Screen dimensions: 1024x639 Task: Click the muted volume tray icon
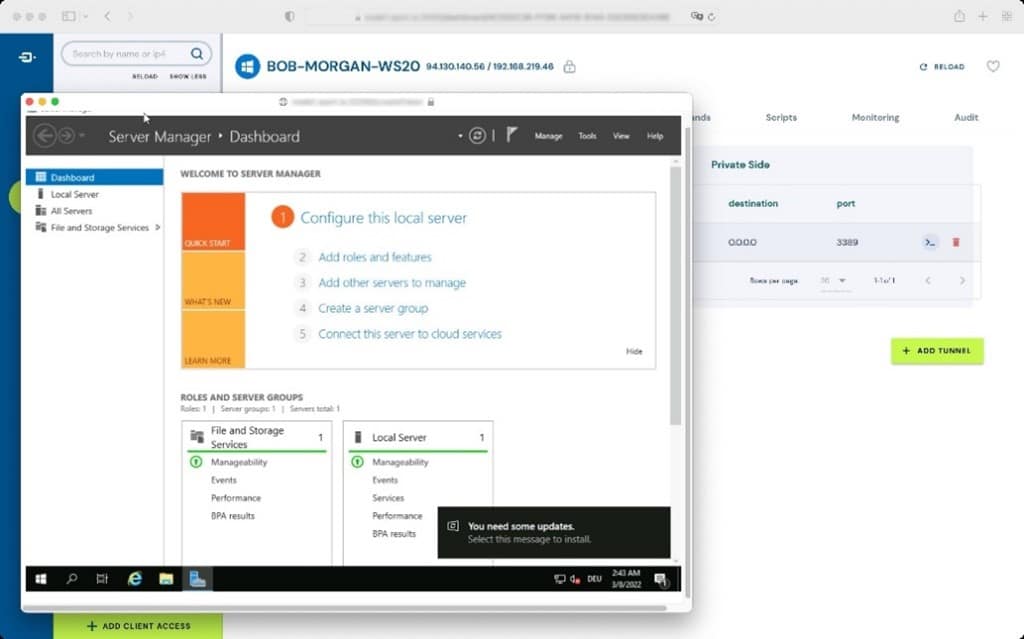(x=575, y=579)
